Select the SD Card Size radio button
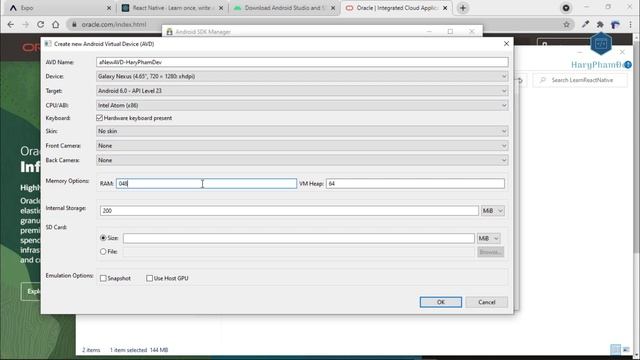This screenshot has width=640, height=360. tap(103, 238)
